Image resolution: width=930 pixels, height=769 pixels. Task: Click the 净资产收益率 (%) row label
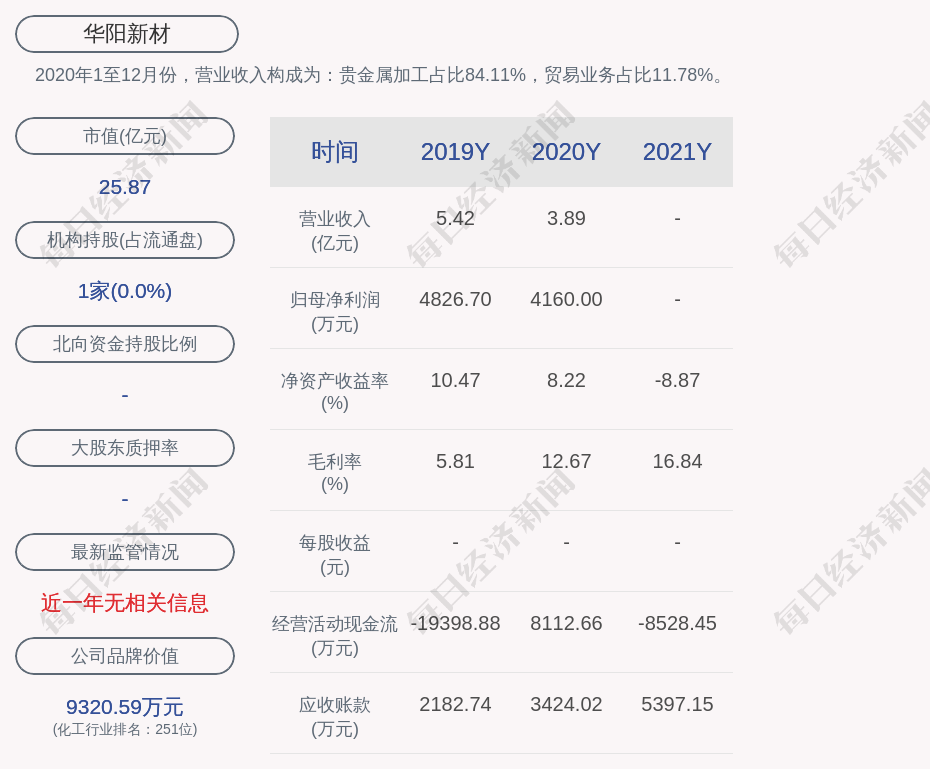point(335,392)
